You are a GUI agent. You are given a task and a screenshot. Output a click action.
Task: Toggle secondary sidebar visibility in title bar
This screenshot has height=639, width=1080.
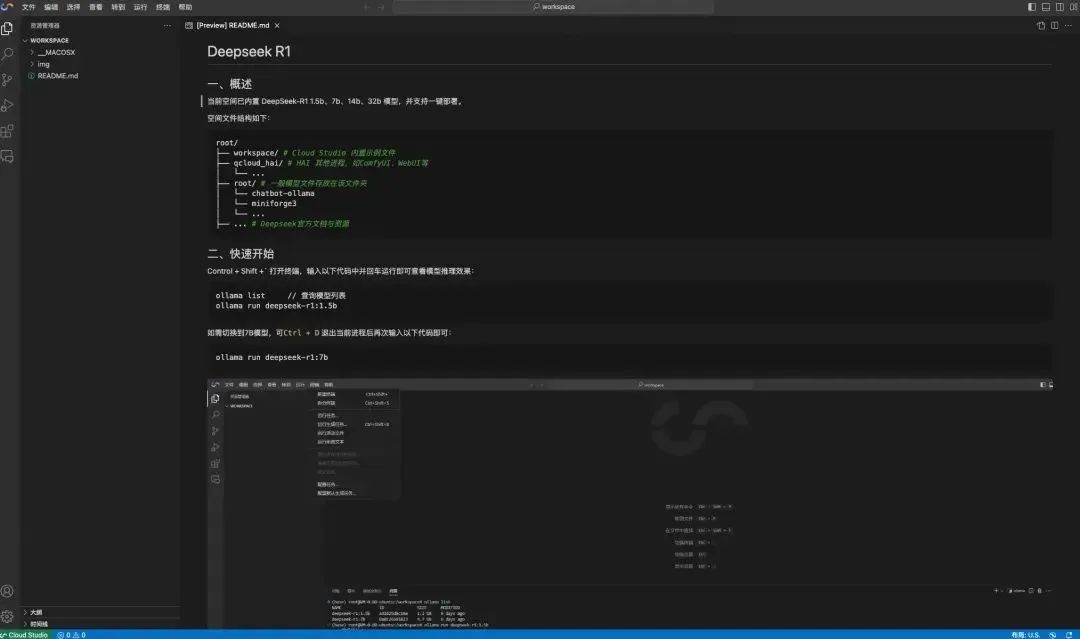pyautogui.click(x=1059, y=7)
